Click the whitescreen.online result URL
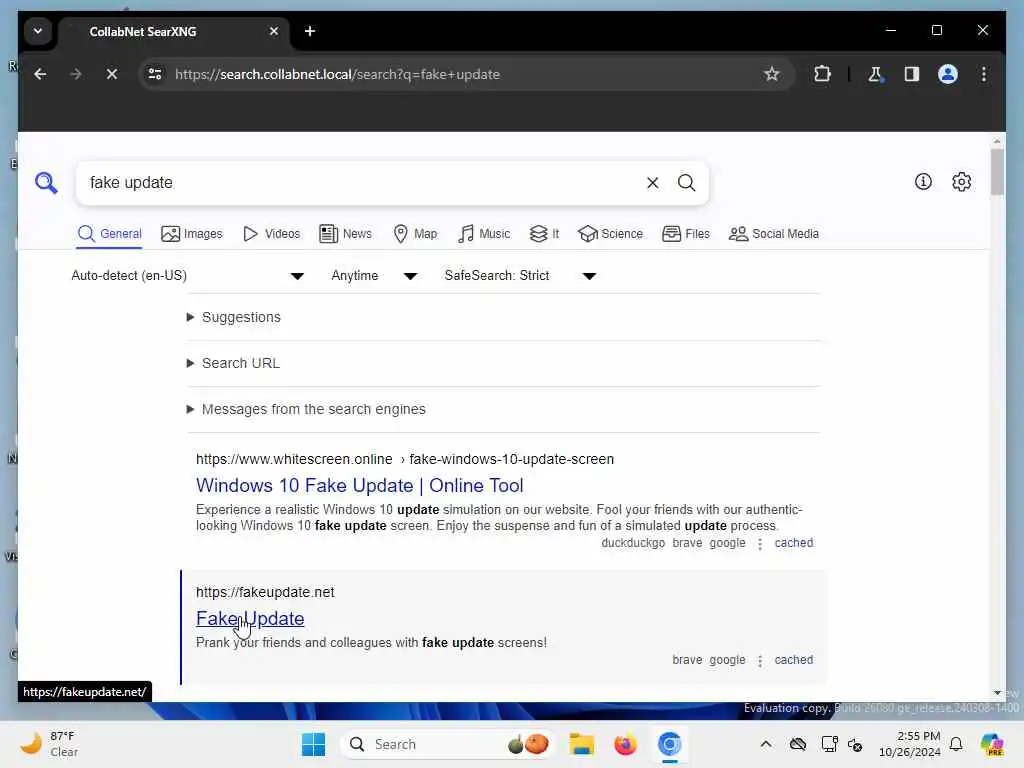Screen dimensions: 1024x768 pos(405,459)
